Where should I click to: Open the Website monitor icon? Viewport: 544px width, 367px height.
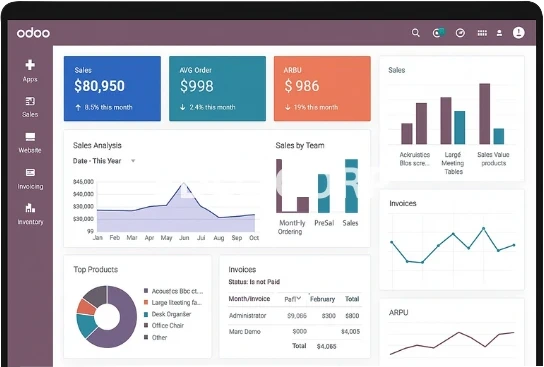coord(30,137)
